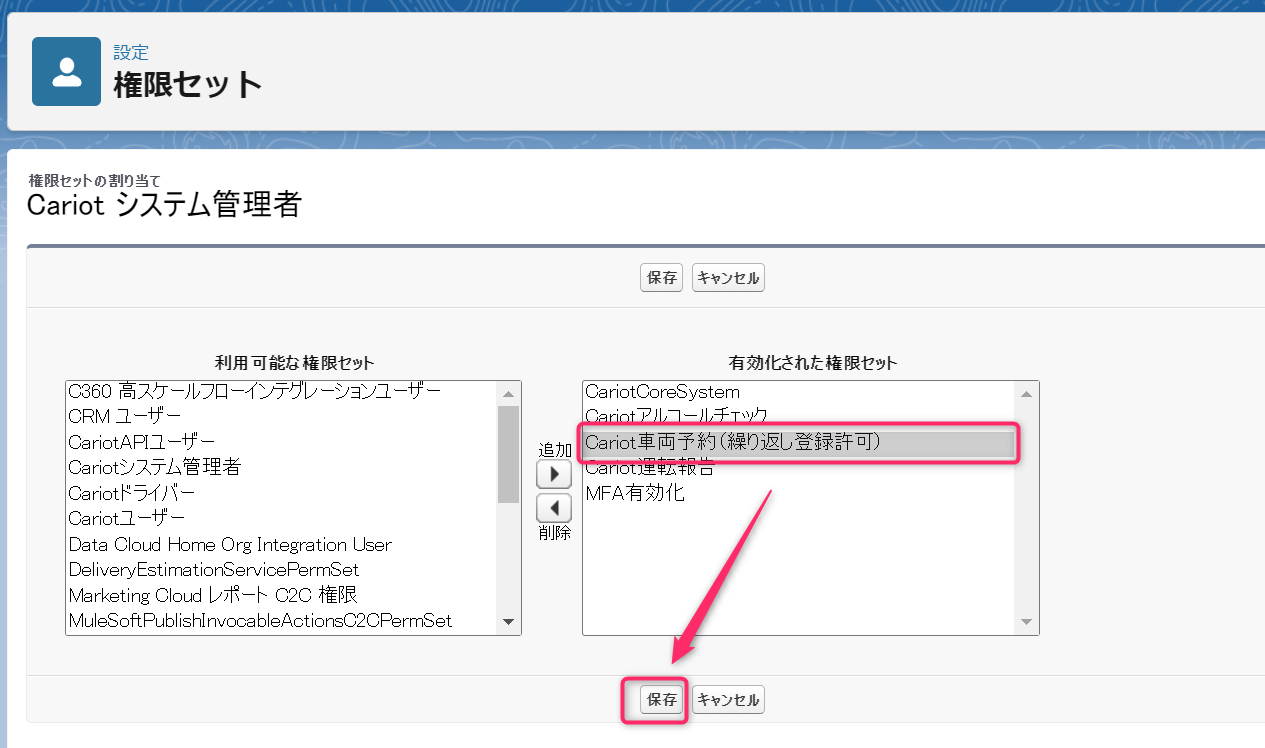Choose CariotAPIユーザー from the available list
The width and height of the screenshot is (1265, 748).
click(x=281, y=441)
